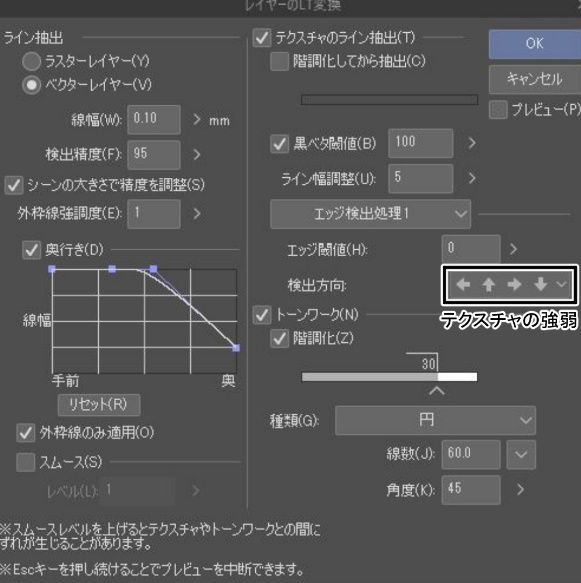The width and height of the screenshot is (581, 583).
Task: Select left arrow detection direction
Action: (463, 284)
